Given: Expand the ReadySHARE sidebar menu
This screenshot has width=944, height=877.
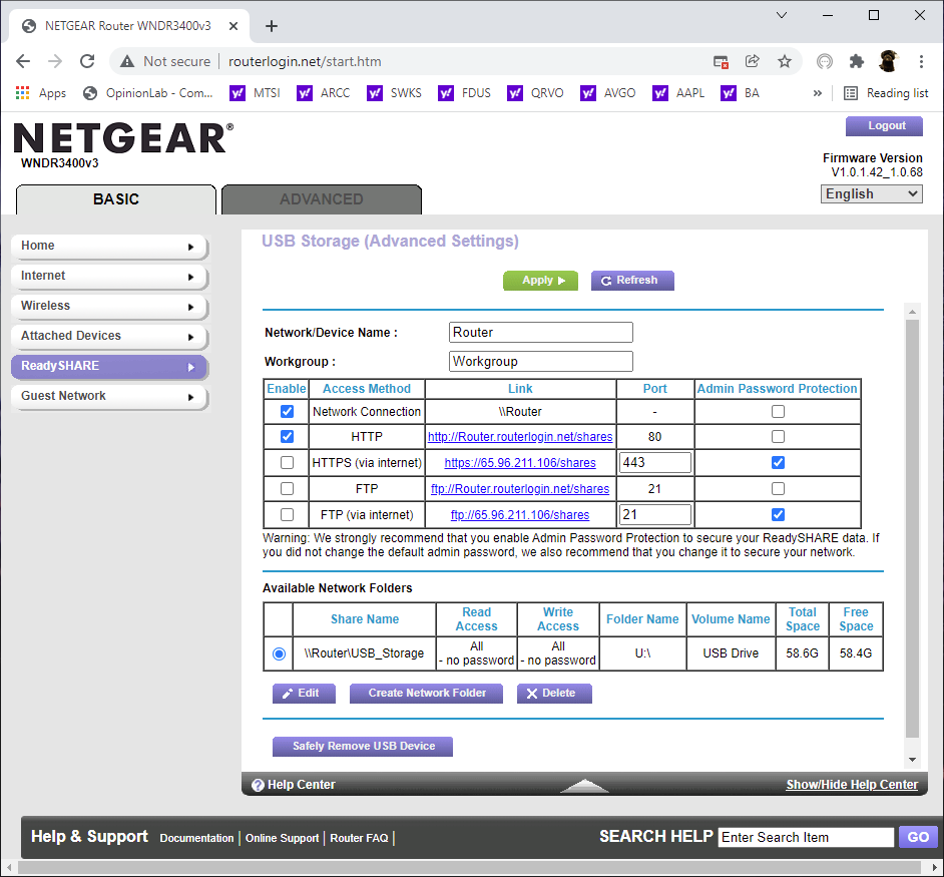Looking at the screenshot, I should (x=108, y=366).
